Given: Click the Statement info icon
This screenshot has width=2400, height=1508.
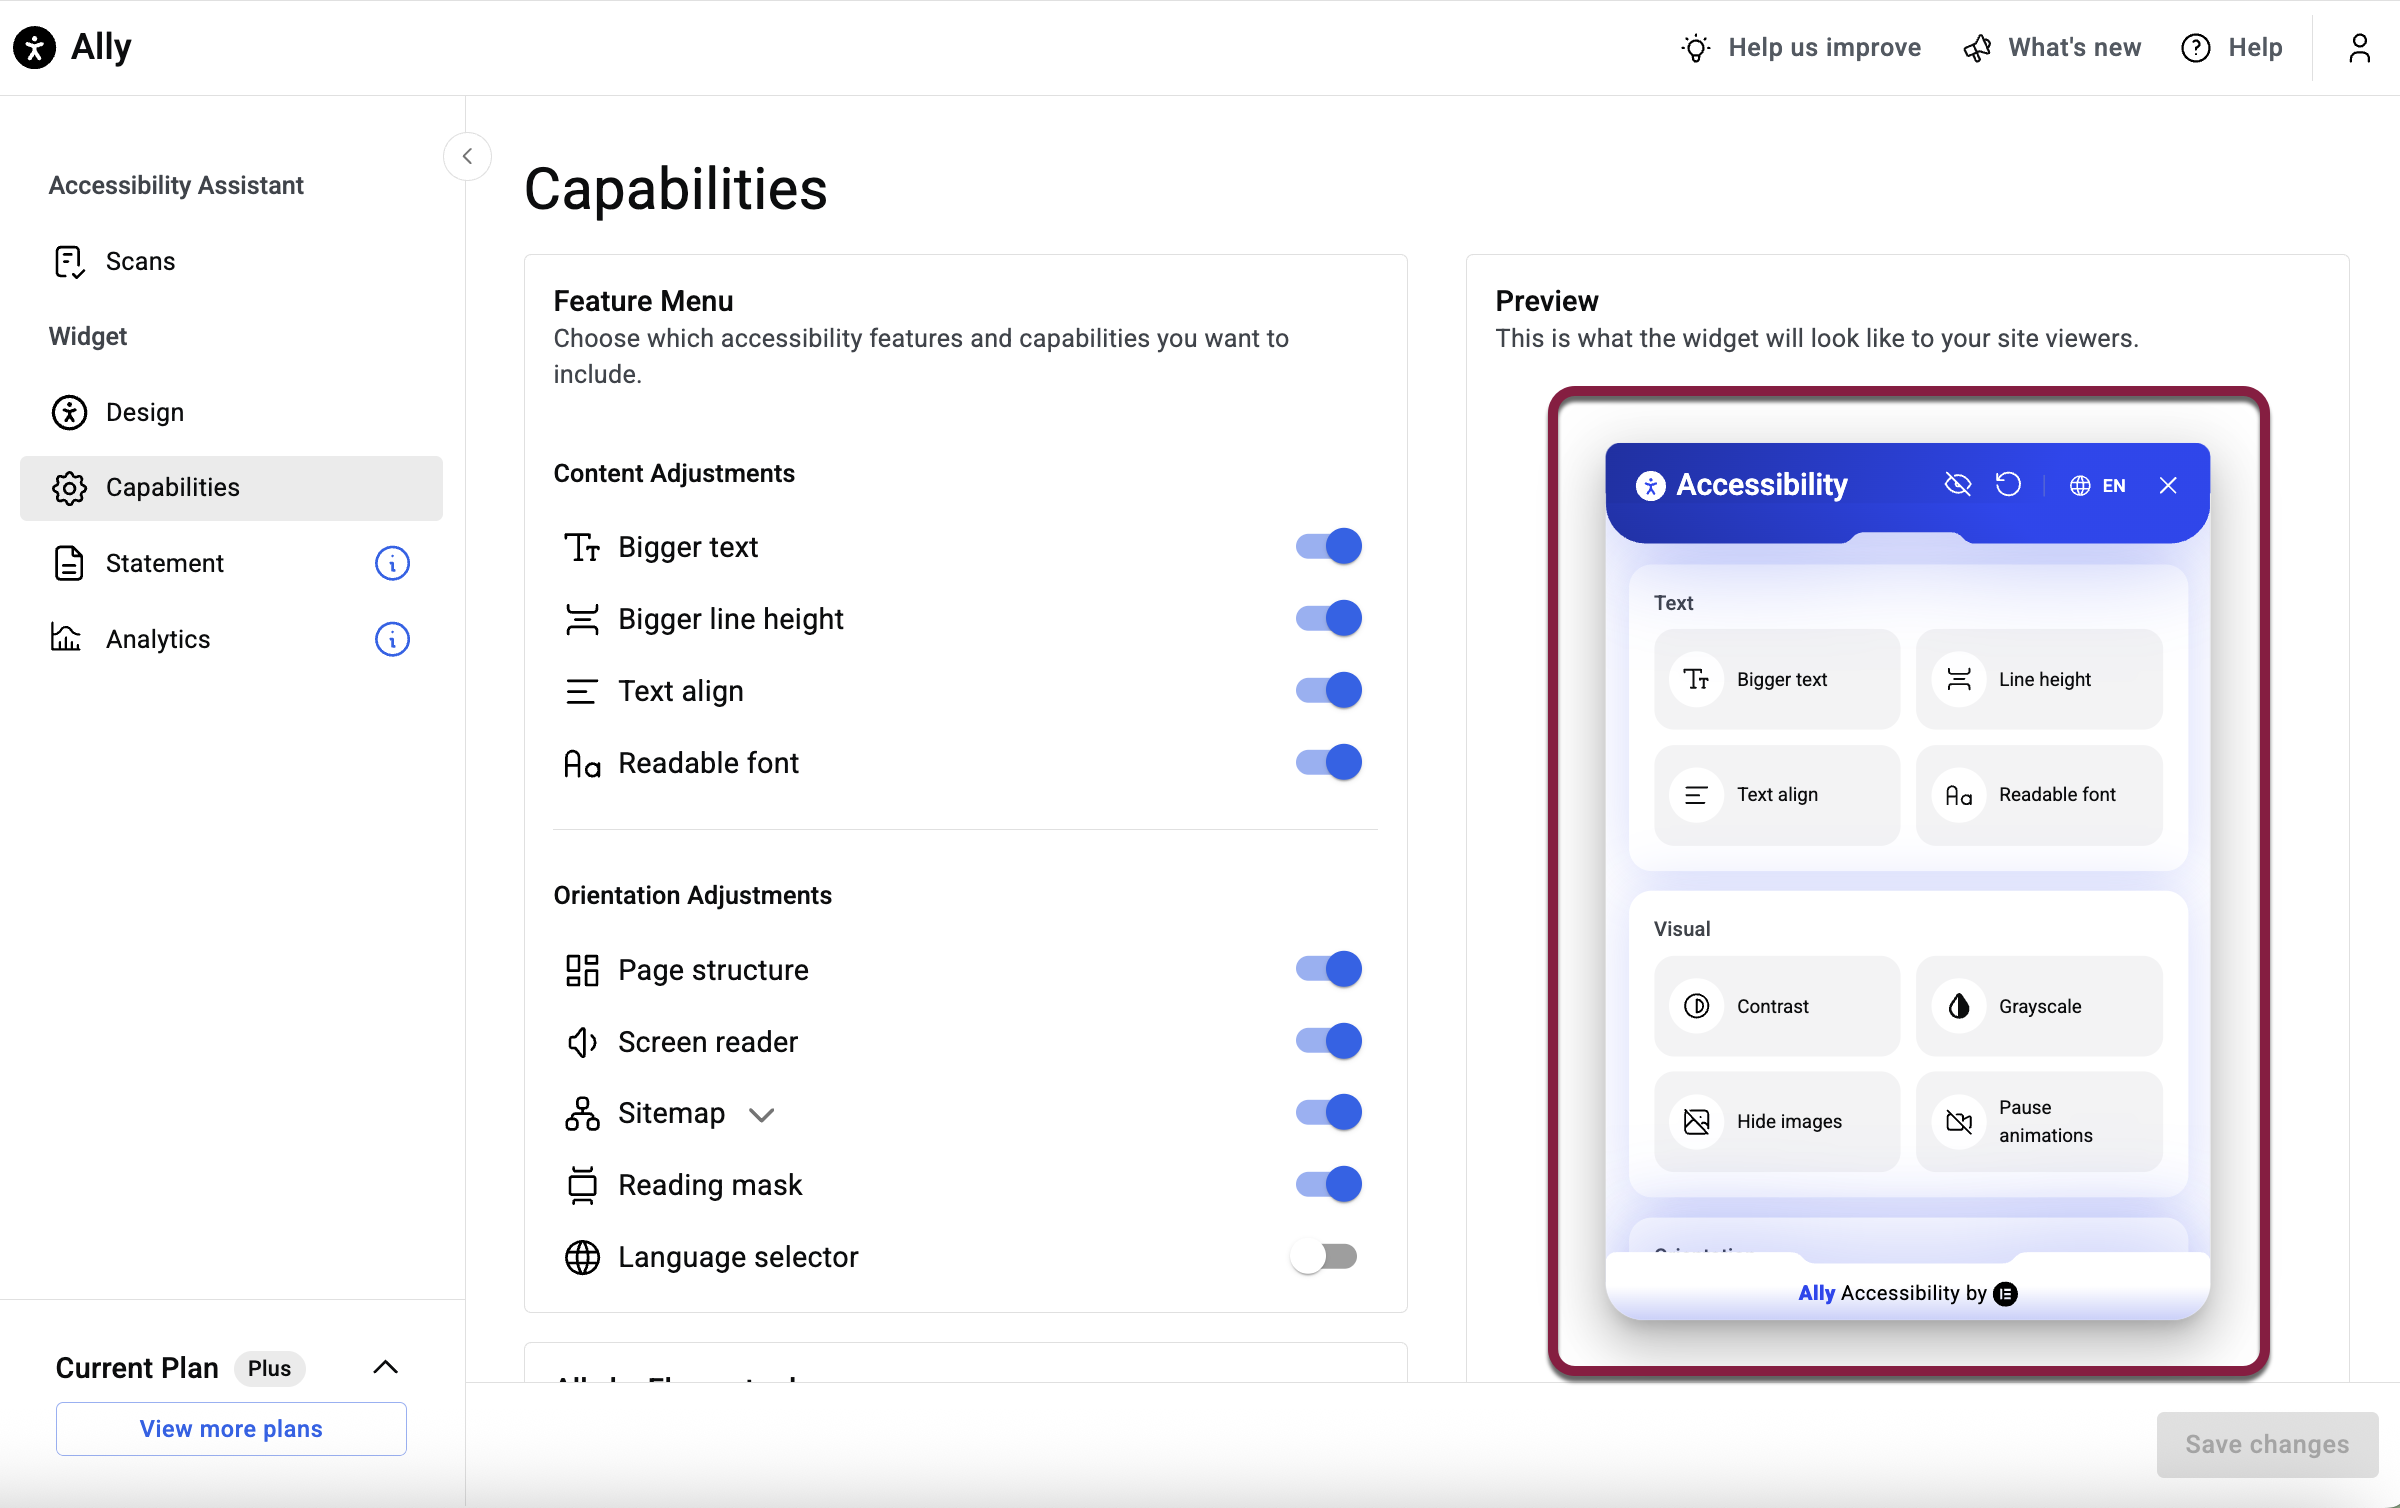Looking at the screenshot, I should [392, 563].
